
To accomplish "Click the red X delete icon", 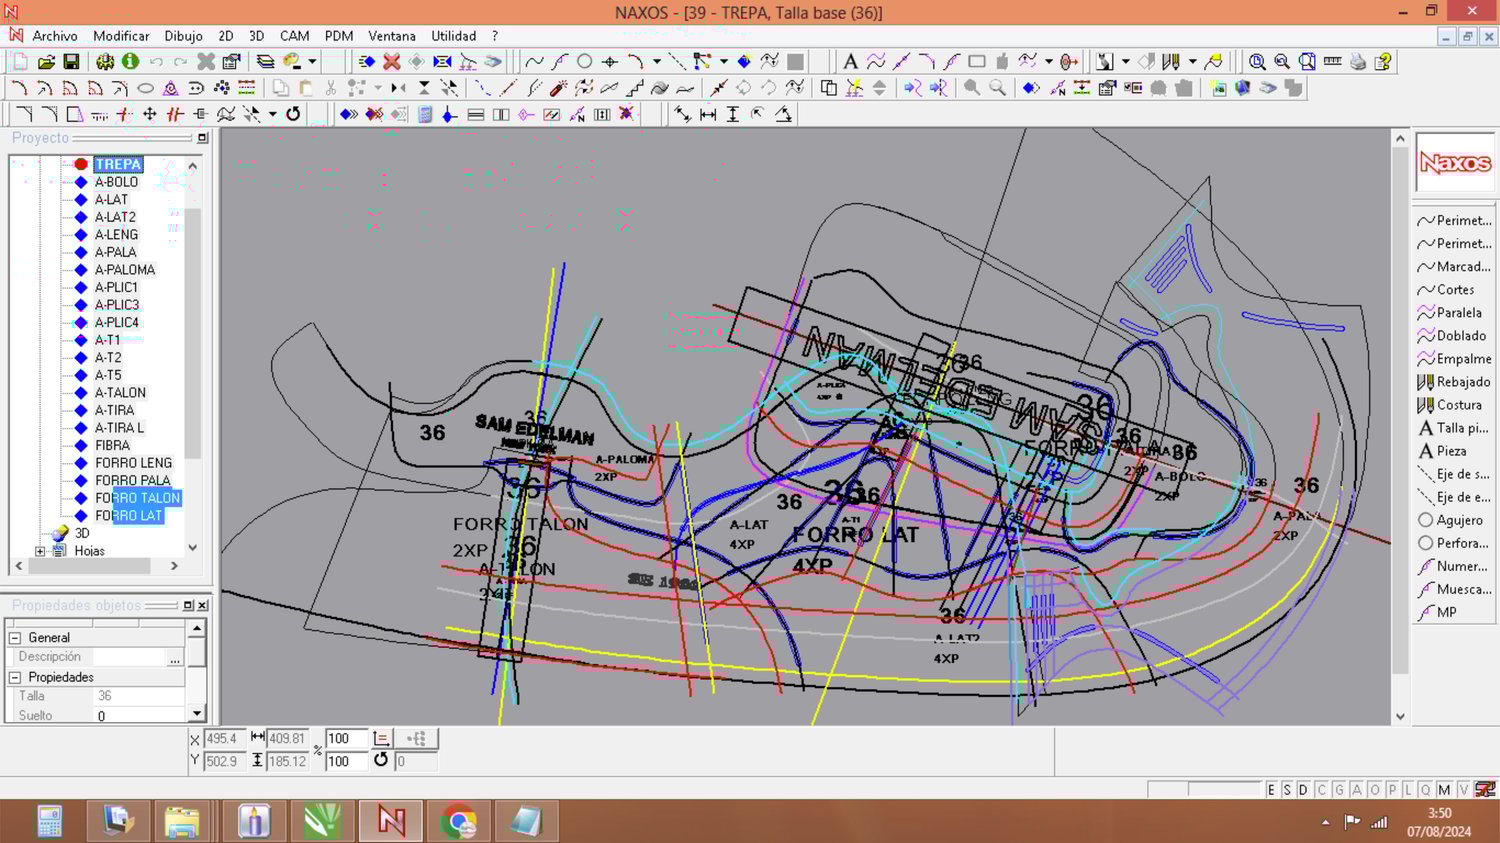I will (x=392, y=62).
